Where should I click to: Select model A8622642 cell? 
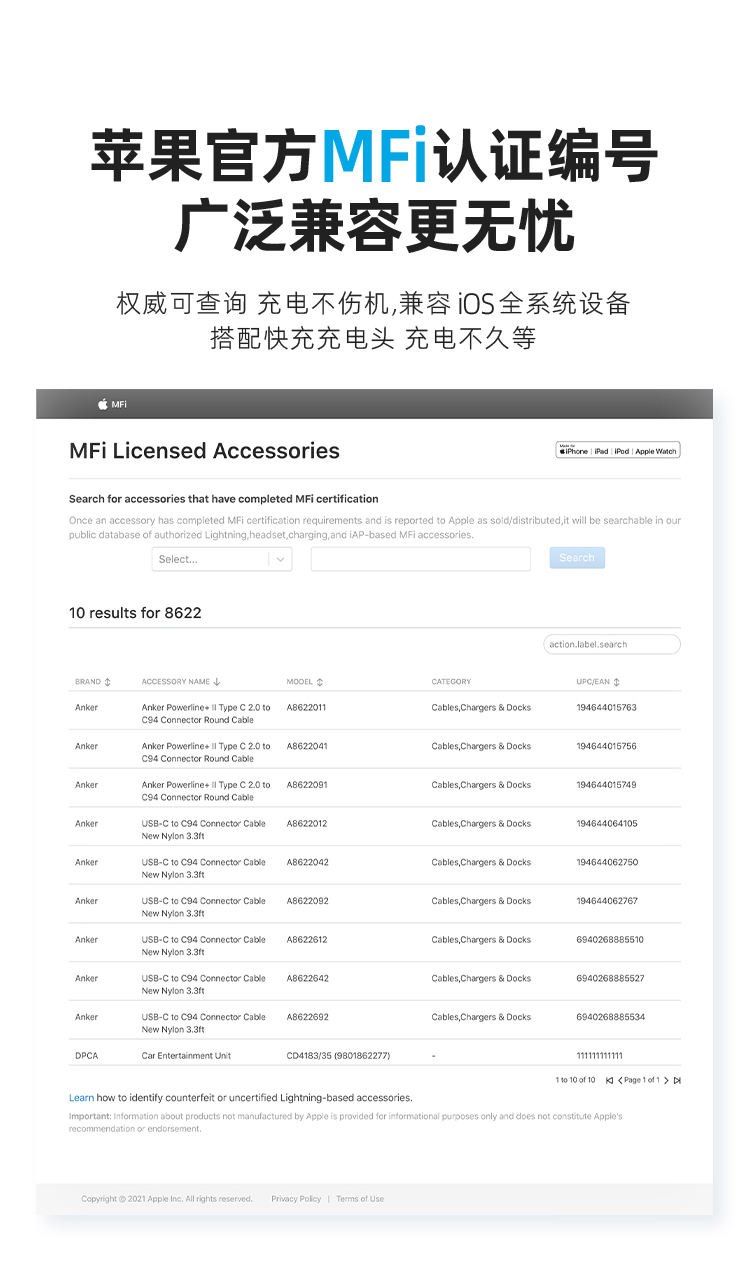(x=307, y=978)
